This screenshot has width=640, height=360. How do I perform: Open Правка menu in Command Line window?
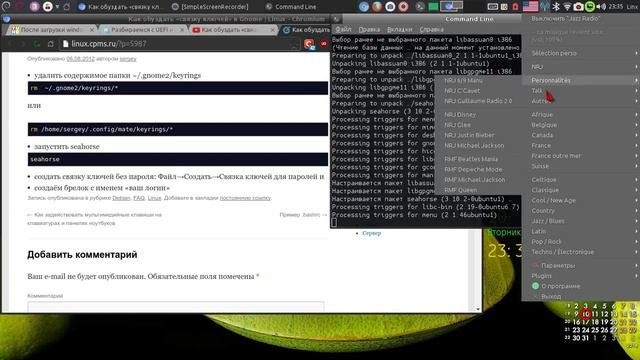[369, 29]
